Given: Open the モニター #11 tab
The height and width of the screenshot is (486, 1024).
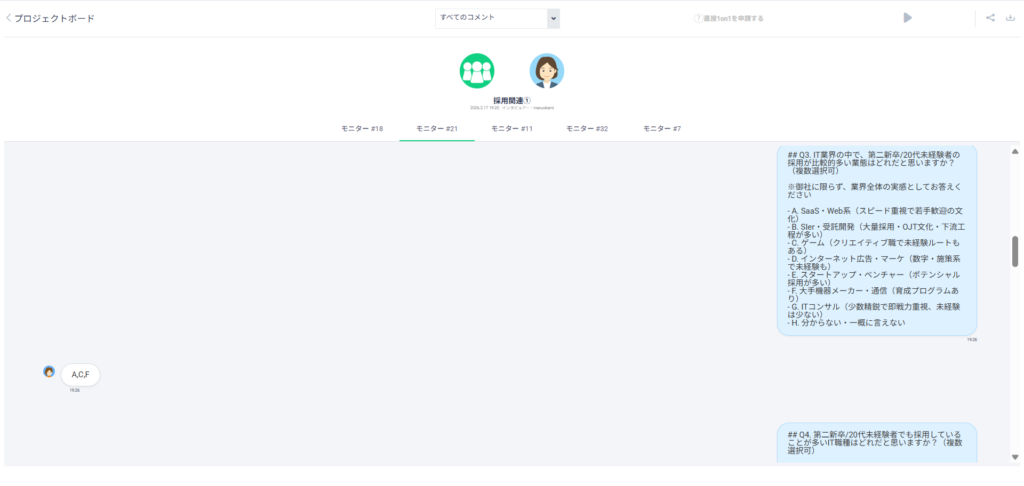Looking at the screenshot, I should (x=512, y=129).
